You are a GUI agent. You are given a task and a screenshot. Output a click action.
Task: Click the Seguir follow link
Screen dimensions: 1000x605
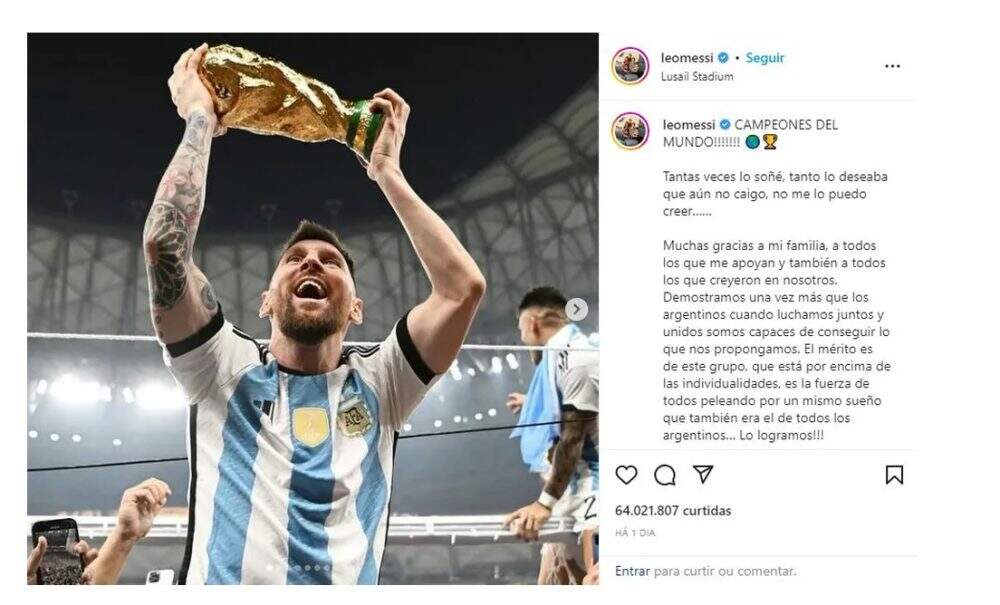[x=765, y=58]
